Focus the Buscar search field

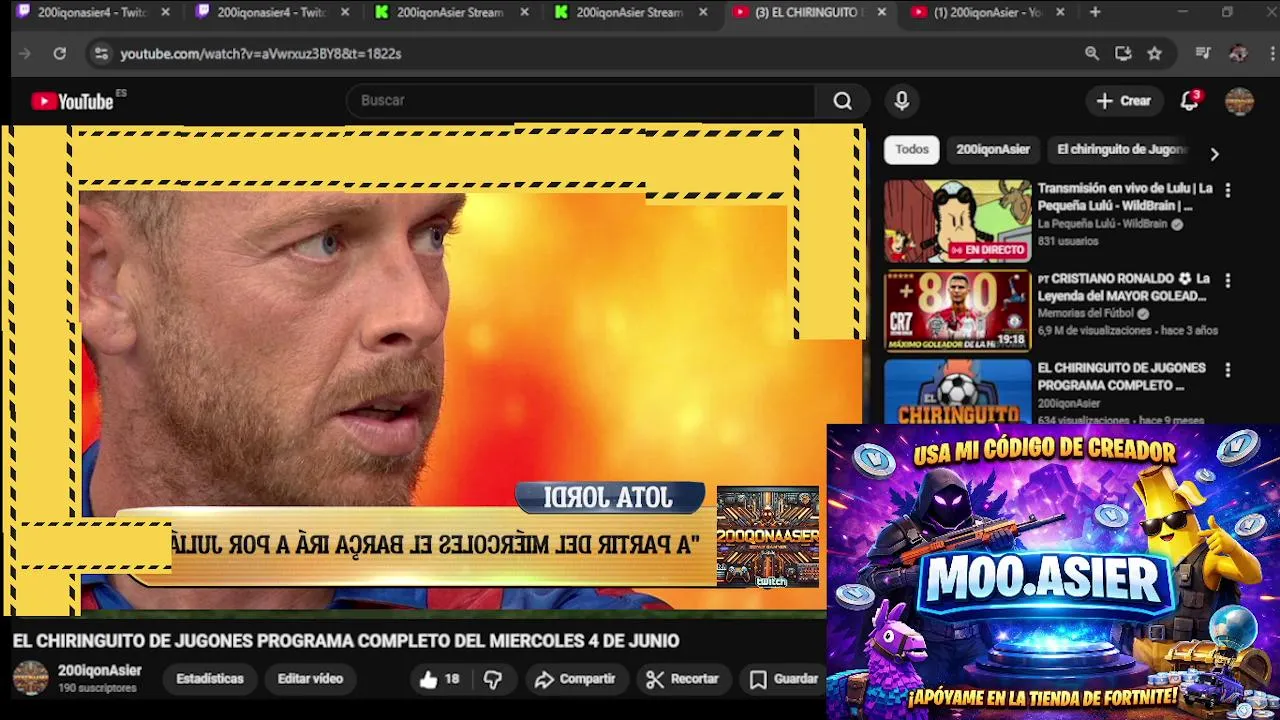581,101
